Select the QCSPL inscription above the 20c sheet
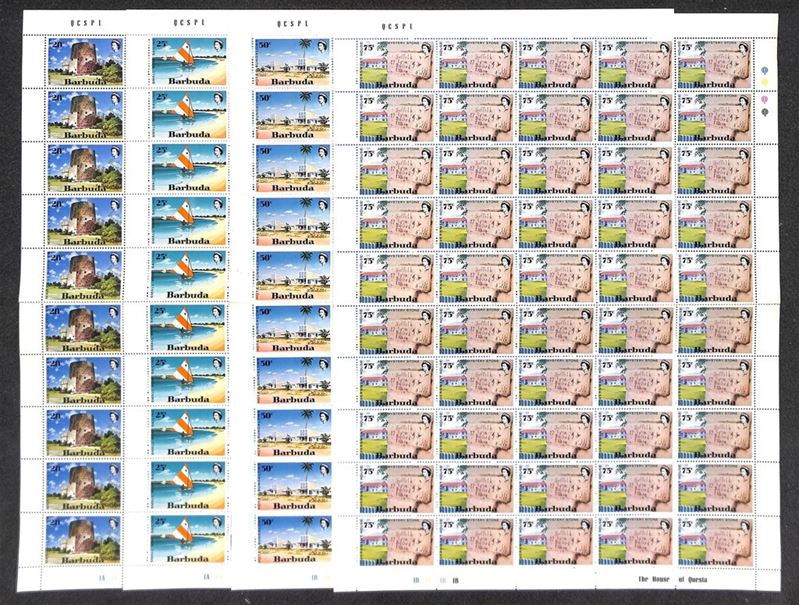Viewport: 799px width, 605px height. pos(86,23)
